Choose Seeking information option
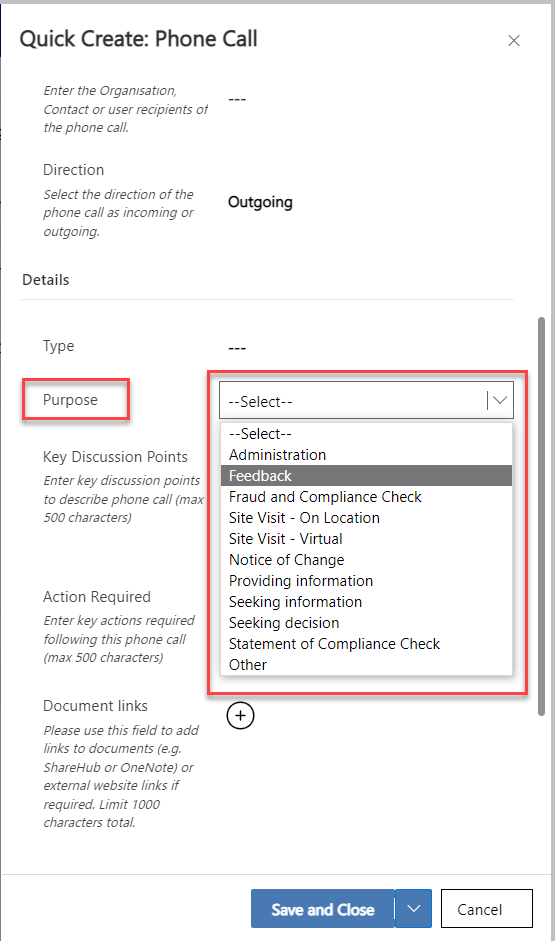The image size is (555, 941). coord(366,602)
